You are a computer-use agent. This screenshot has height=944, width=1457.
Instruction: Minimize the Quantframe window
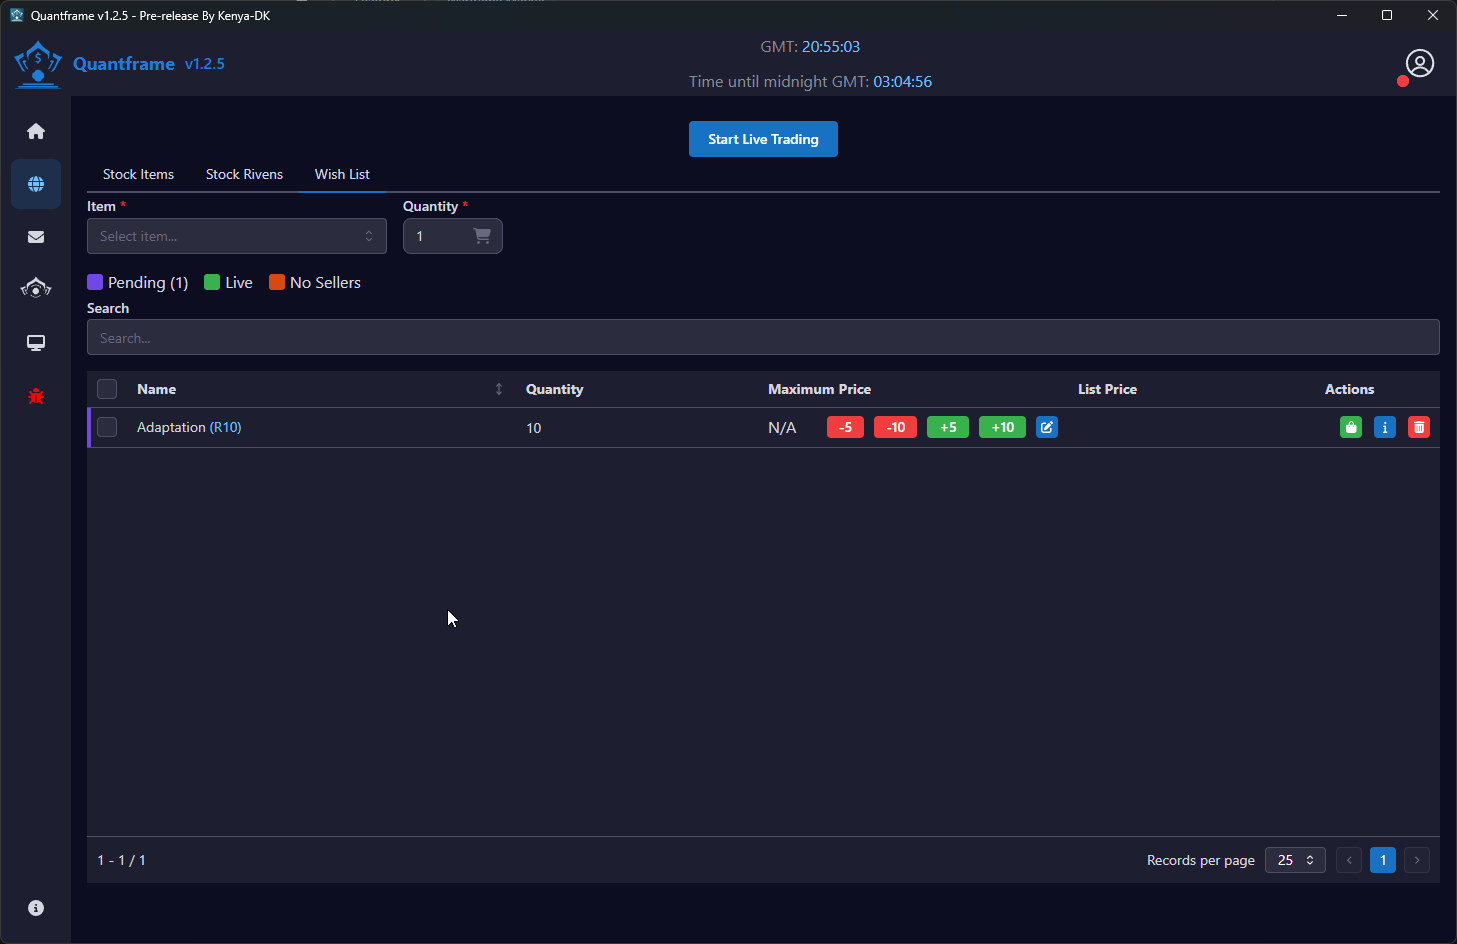coord(1342,15)
